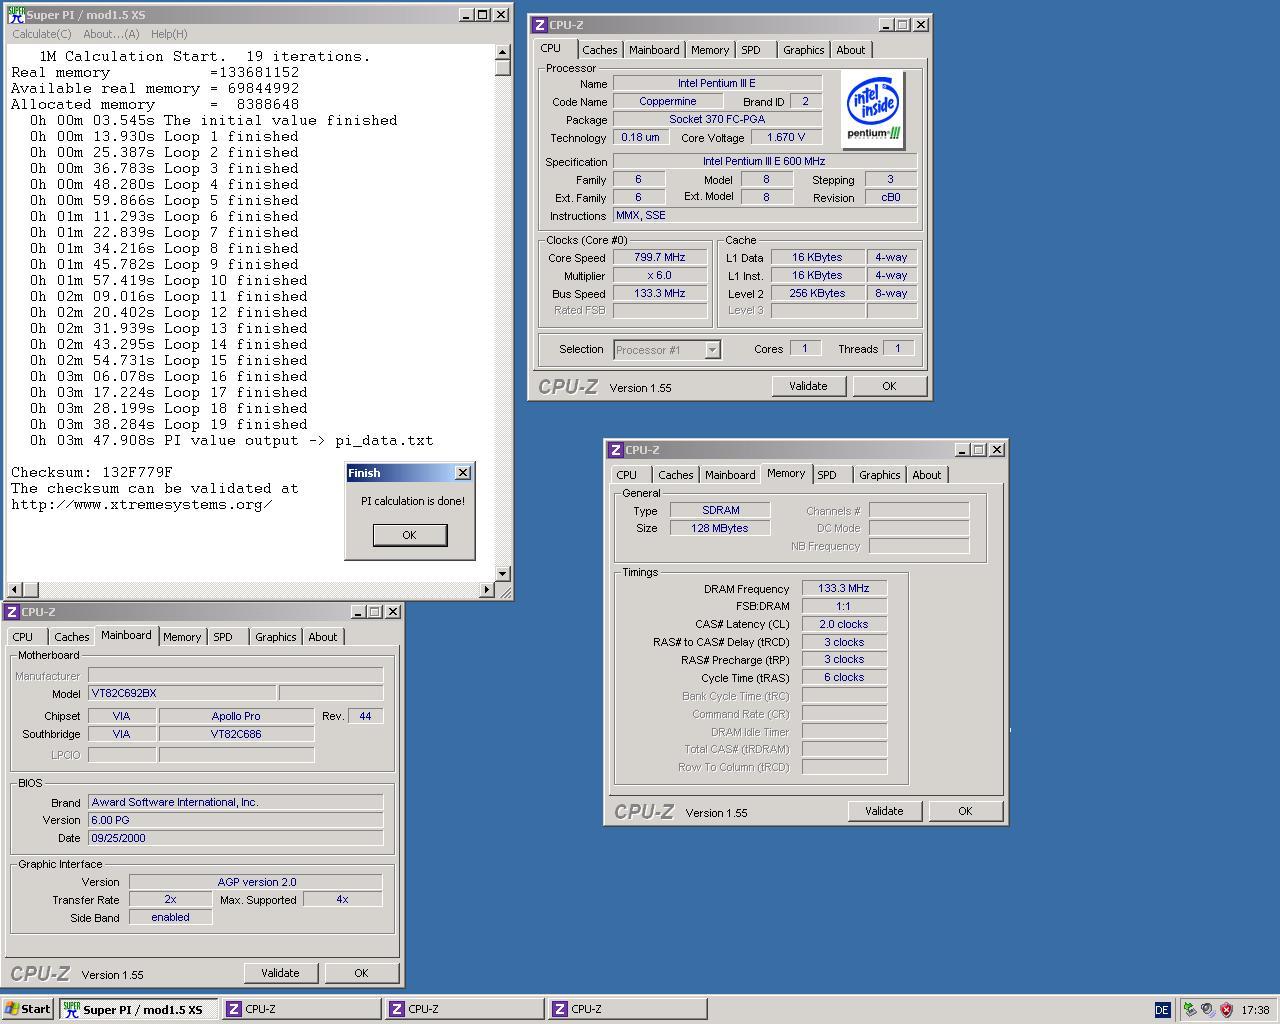Open Graphics tab in the CPU window
This screenshot has height=1024, width=1280.
[x=804, y=50]
